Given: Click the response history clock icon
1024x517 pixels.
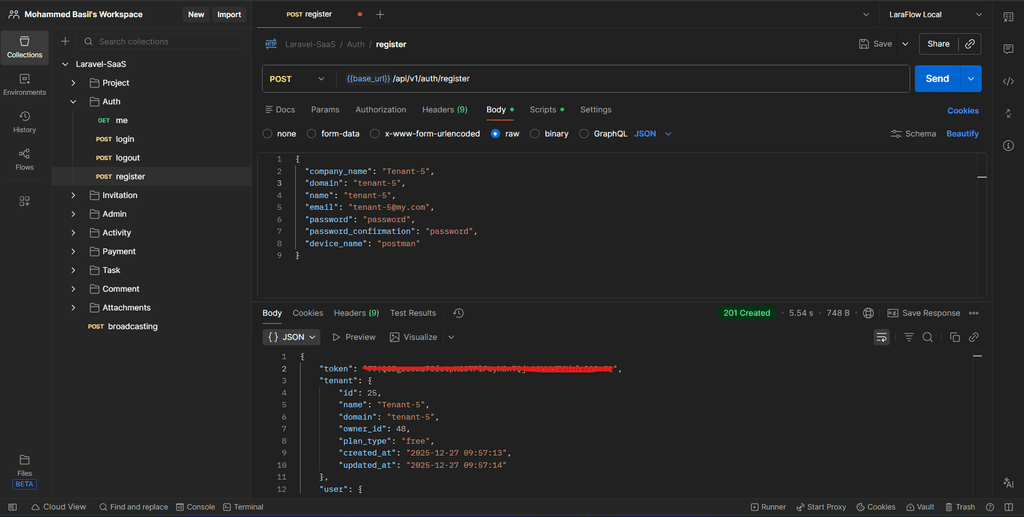Looking at the screenshot, I should click(458, 313).
